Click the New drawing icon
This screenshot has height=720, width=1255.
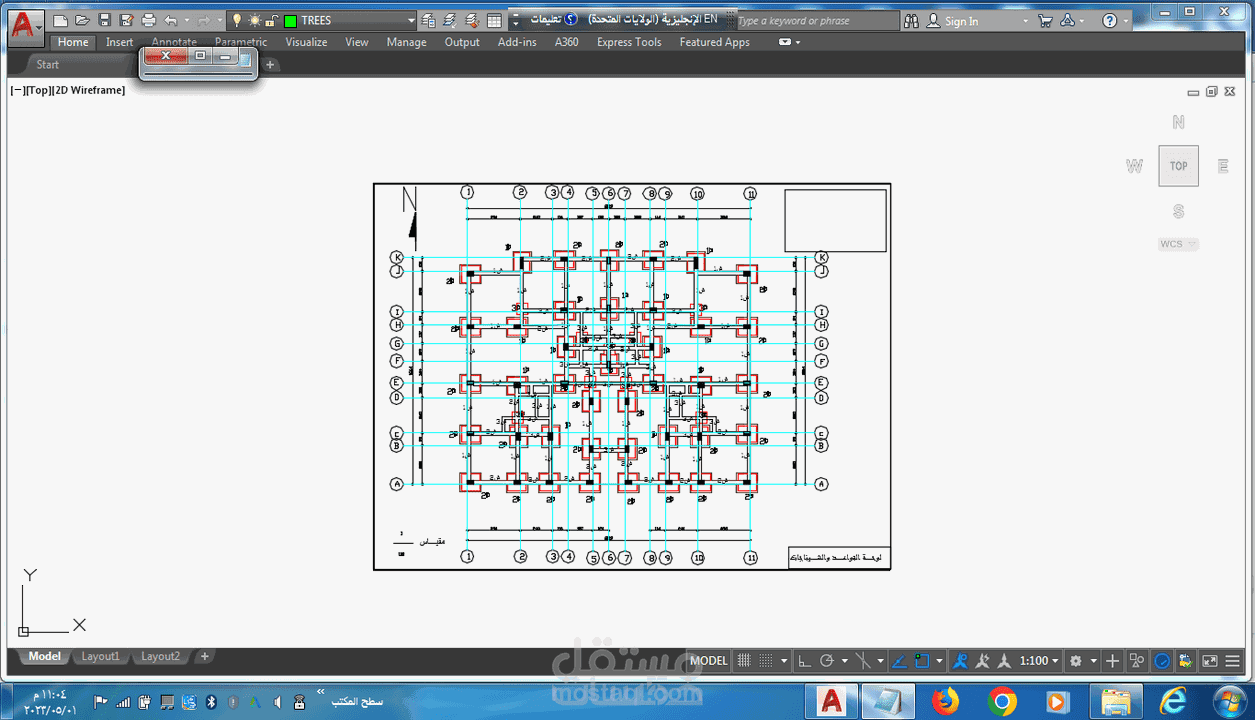tap(61, 20)
